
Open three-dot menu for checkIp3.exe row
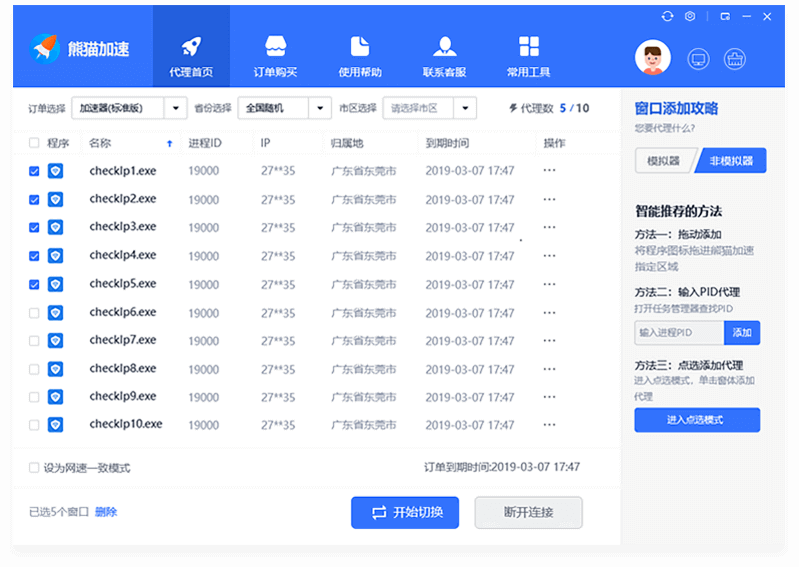[549, 227]
